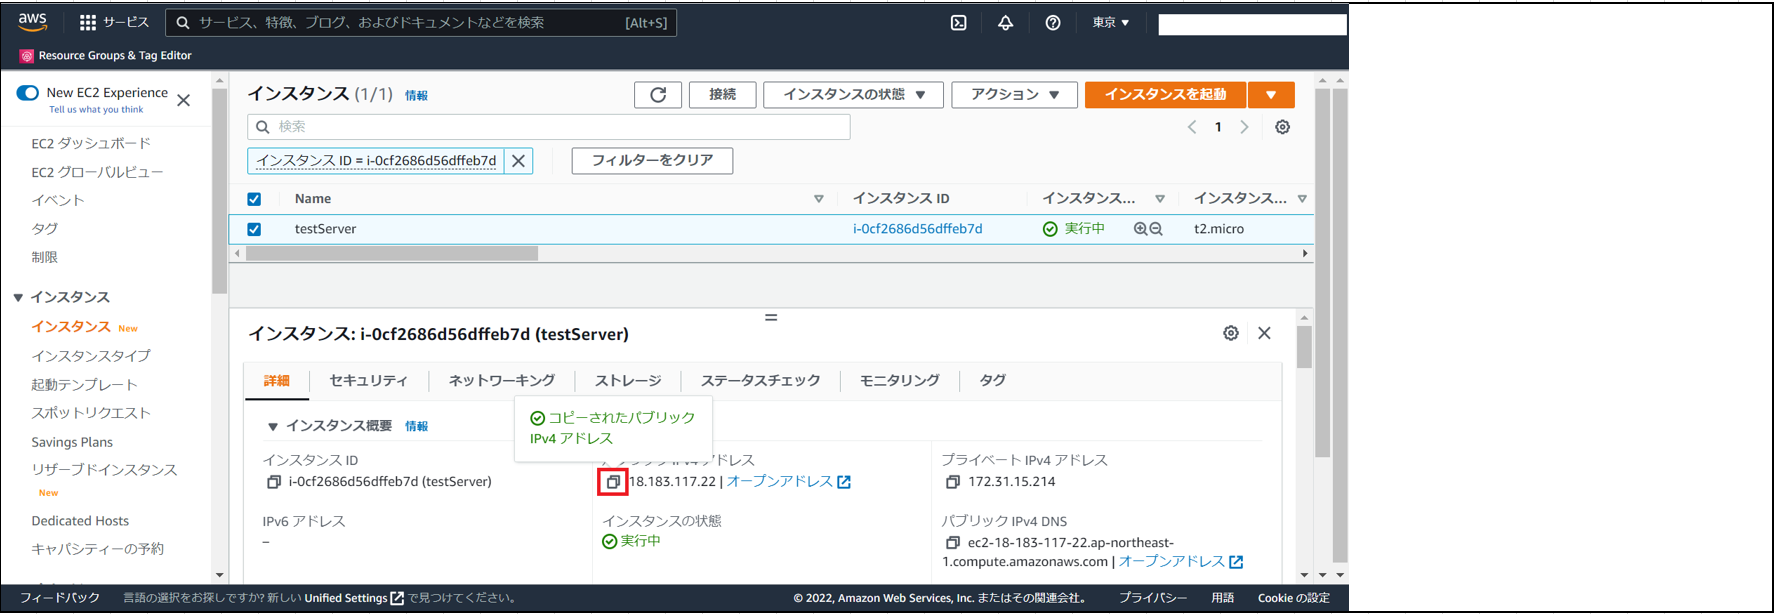This screenshot has width=1775, height=614.
Task: Click the Resource Groups & Tag Editor icon
Action: point(27,56)
